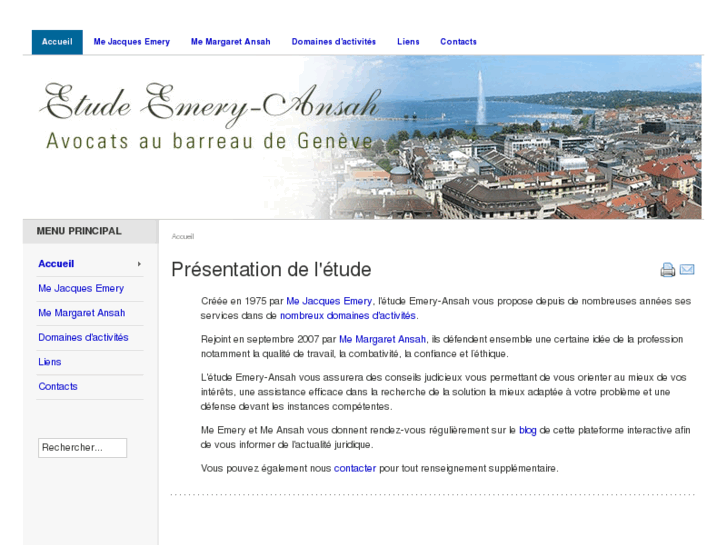Image resolution: width=727 pixels, height=545 pixels.
Task: Select Contacts in sidebar menu
Action: [58, 387]
